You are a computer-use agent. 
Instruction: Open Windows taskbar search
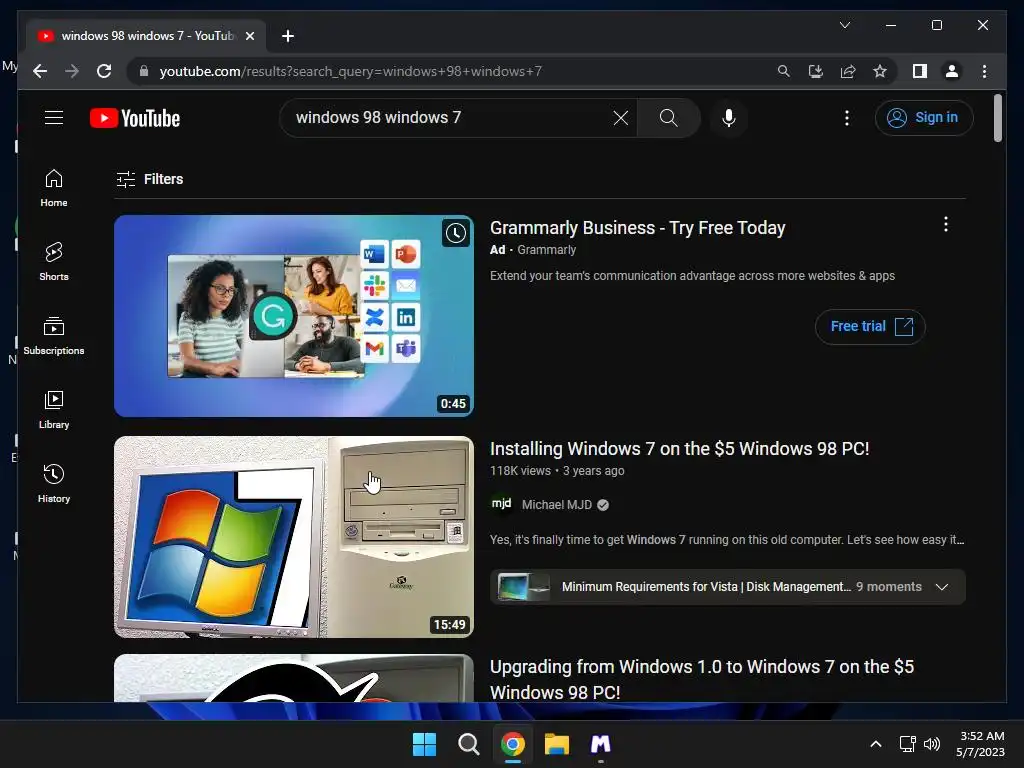pos(468,744)
